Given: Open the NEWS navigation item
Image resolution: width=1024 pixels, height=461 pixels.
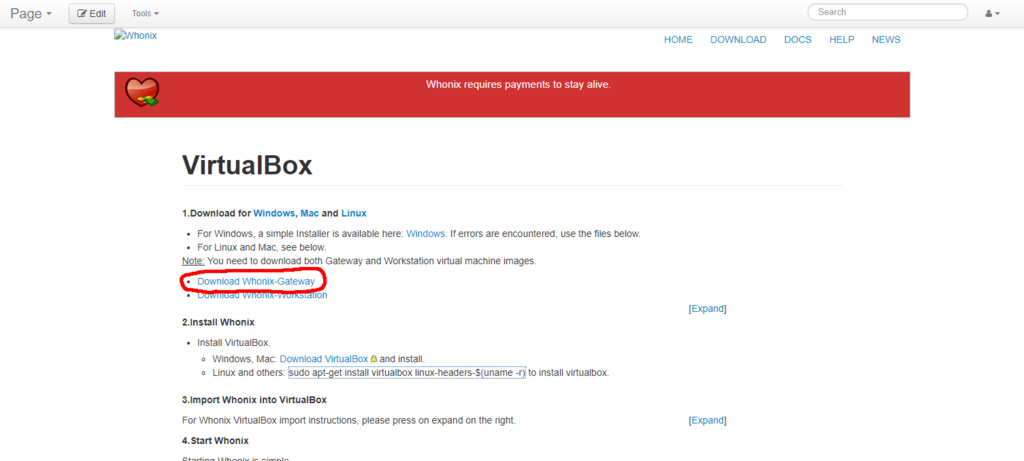Looking at the screenshot, I should [x=886, y=40].
